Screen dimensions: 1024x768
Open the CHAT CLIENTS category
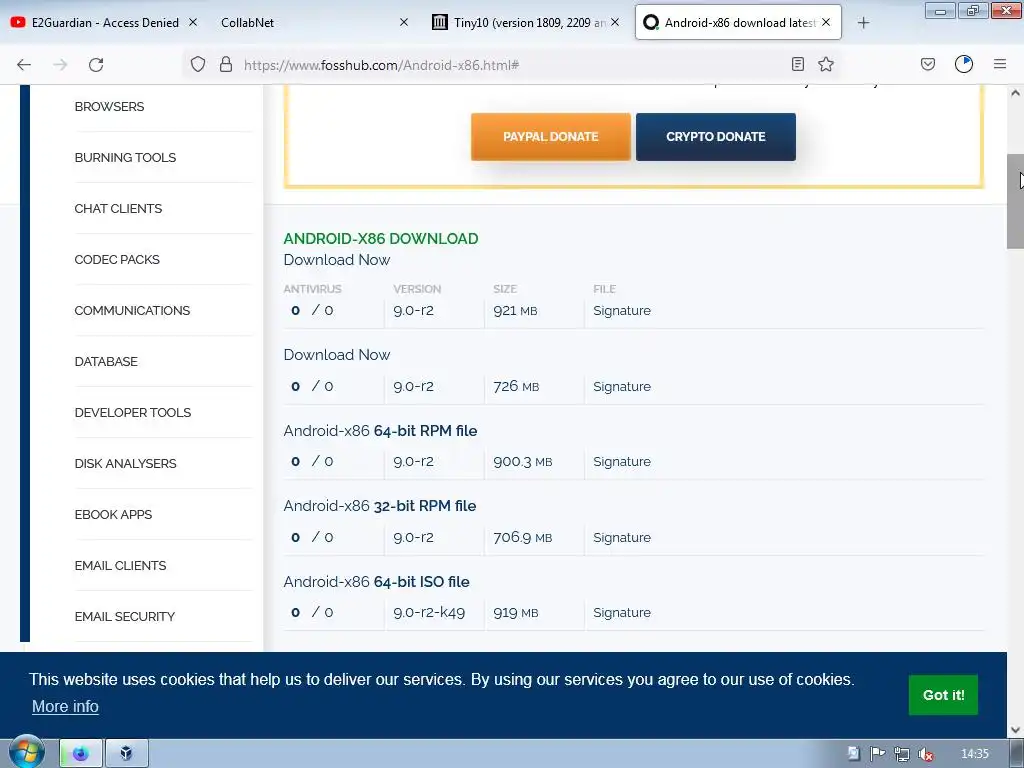click(x=118, y=208)
